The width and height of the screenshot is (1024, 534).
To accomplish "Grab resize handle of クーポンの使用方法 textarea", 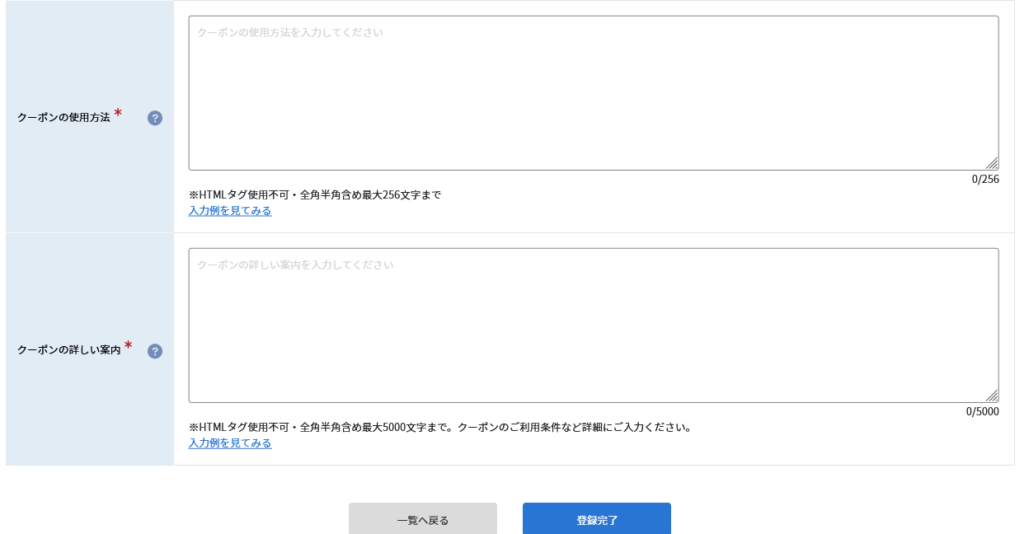I will tap(992, 164).
